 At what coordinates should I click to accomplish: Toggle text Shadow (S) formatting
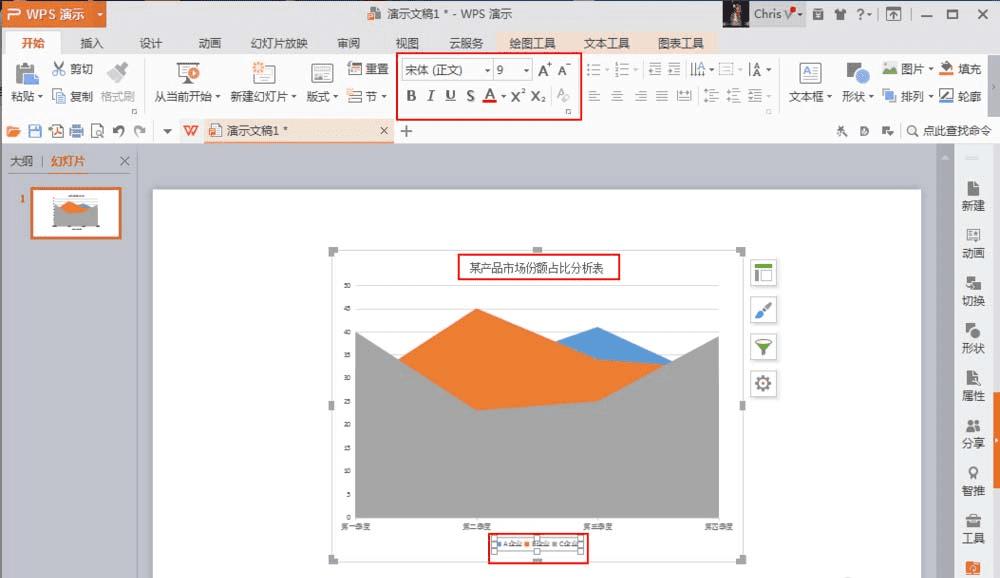(x=470, y=96)
